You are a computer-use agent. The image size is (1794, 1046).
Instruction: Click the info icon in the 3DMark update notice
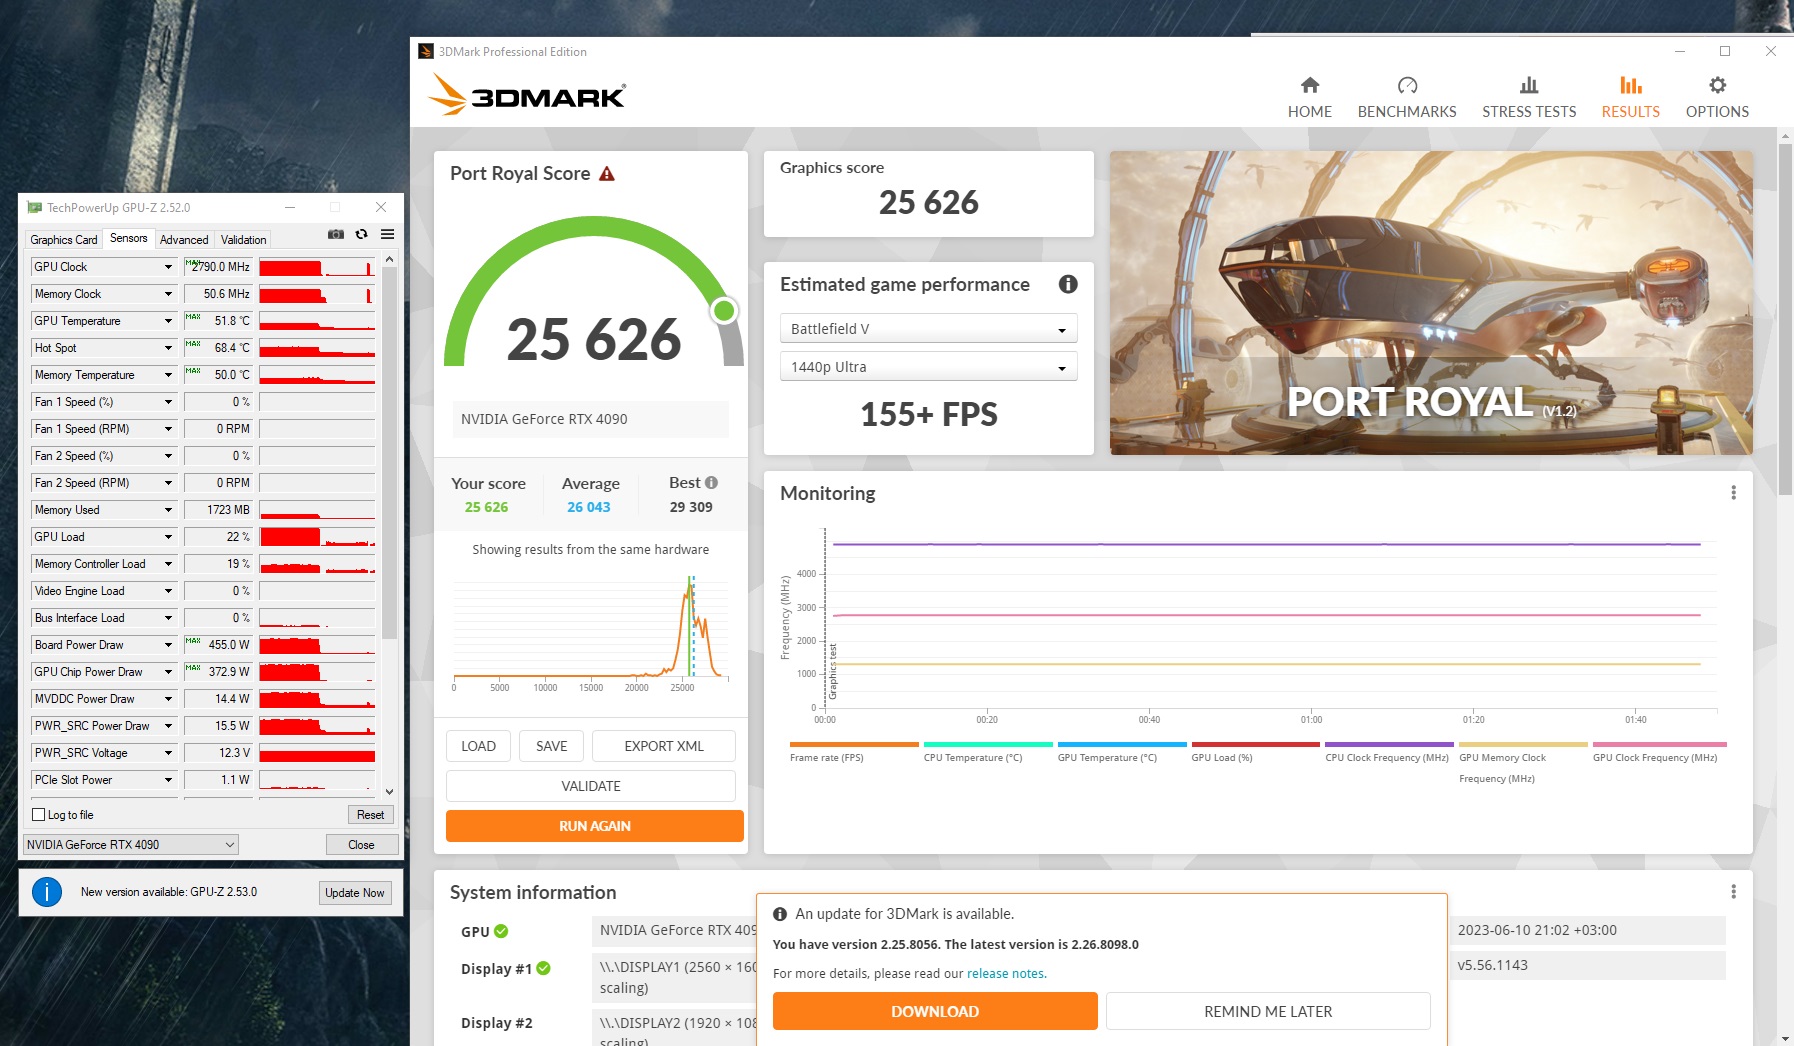(780, 914)
